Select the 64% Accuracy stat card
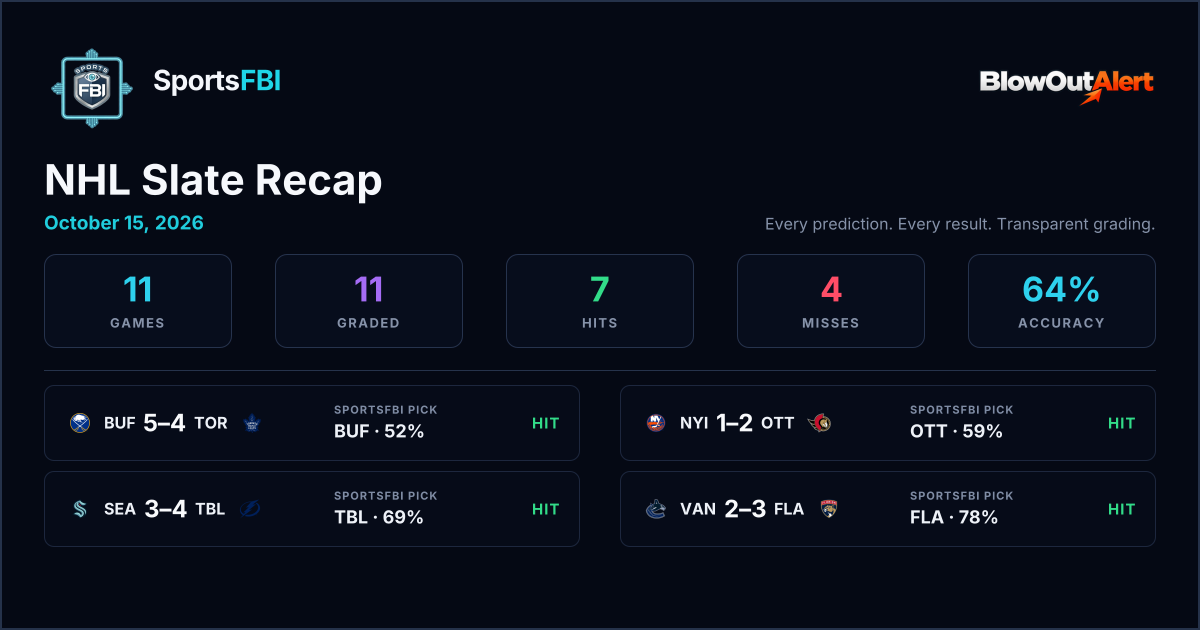1200x630 pixels. (1062, 301)
